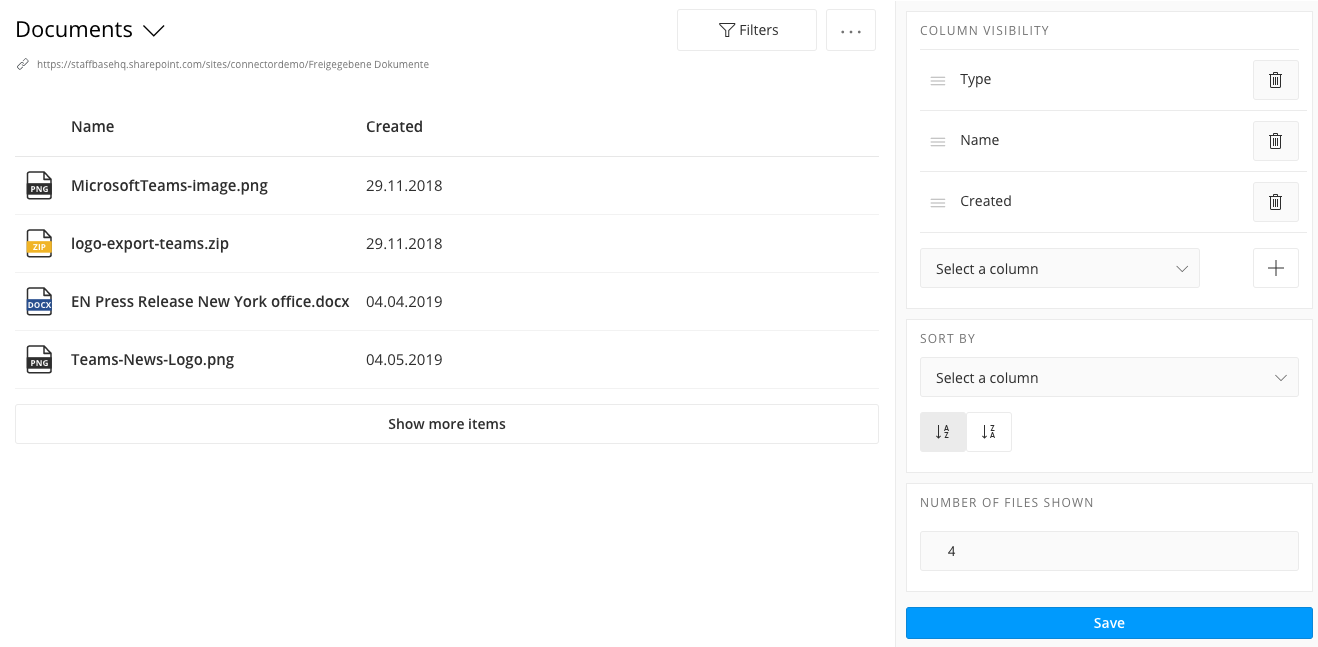
Task: Switch to descending Z-A sort order
Action: tap(989, 431)
